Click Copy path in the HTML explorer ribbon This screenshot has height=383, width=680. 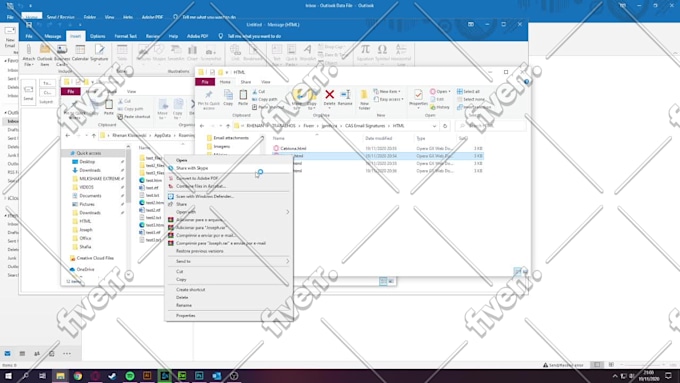pos(265,99)
